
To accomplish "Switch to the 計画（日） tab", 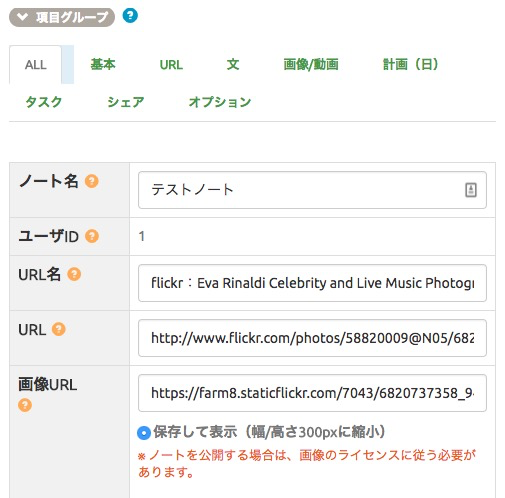I will pyautogui.click(x=410, y=64).
